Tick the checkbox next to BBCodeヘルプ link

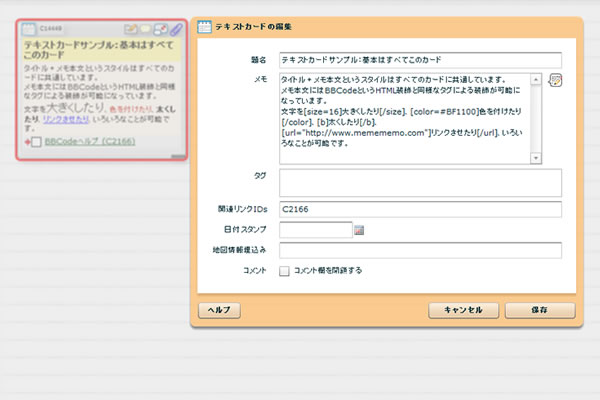pos(38,142)
